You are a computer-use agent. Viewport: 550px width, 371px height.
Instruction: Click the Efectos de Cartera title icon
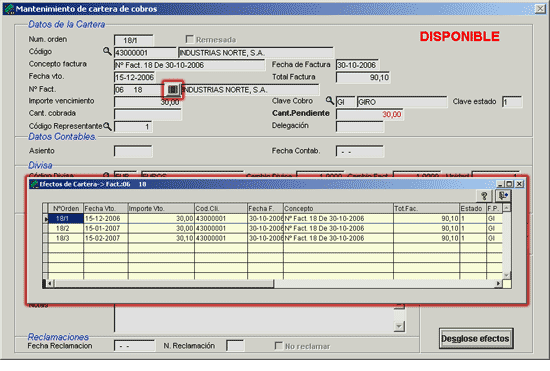[x=34, y=184]
